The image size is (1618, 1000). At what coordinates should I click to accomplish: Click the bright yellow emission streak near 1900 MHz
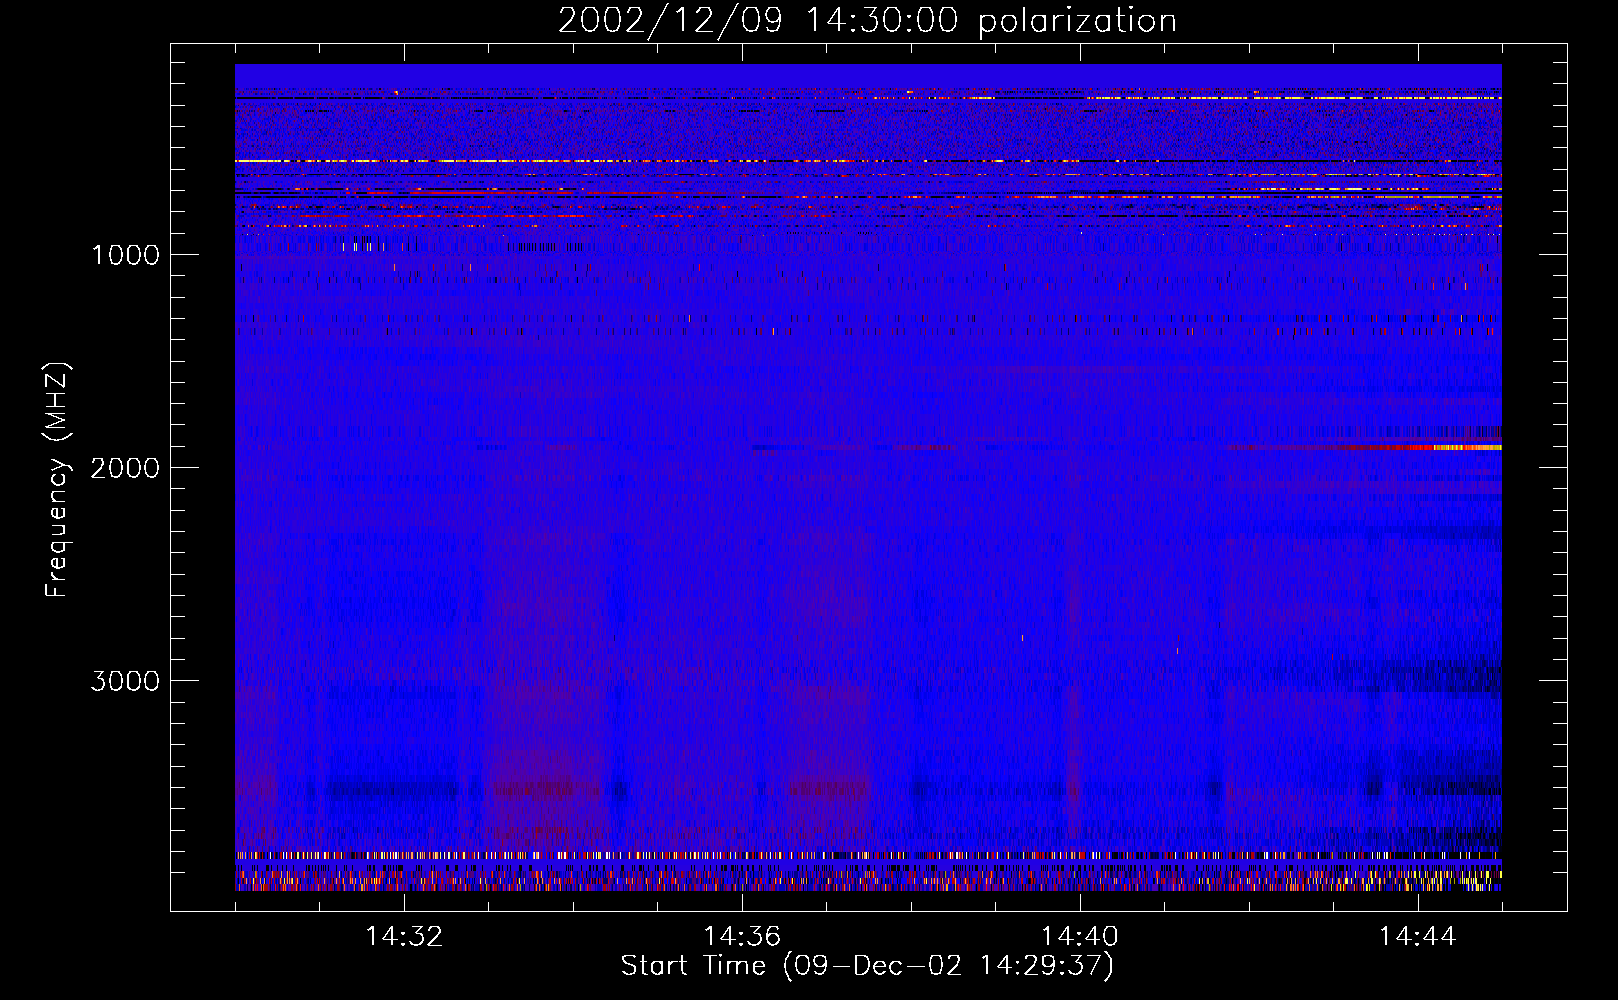pos(1467,448)
